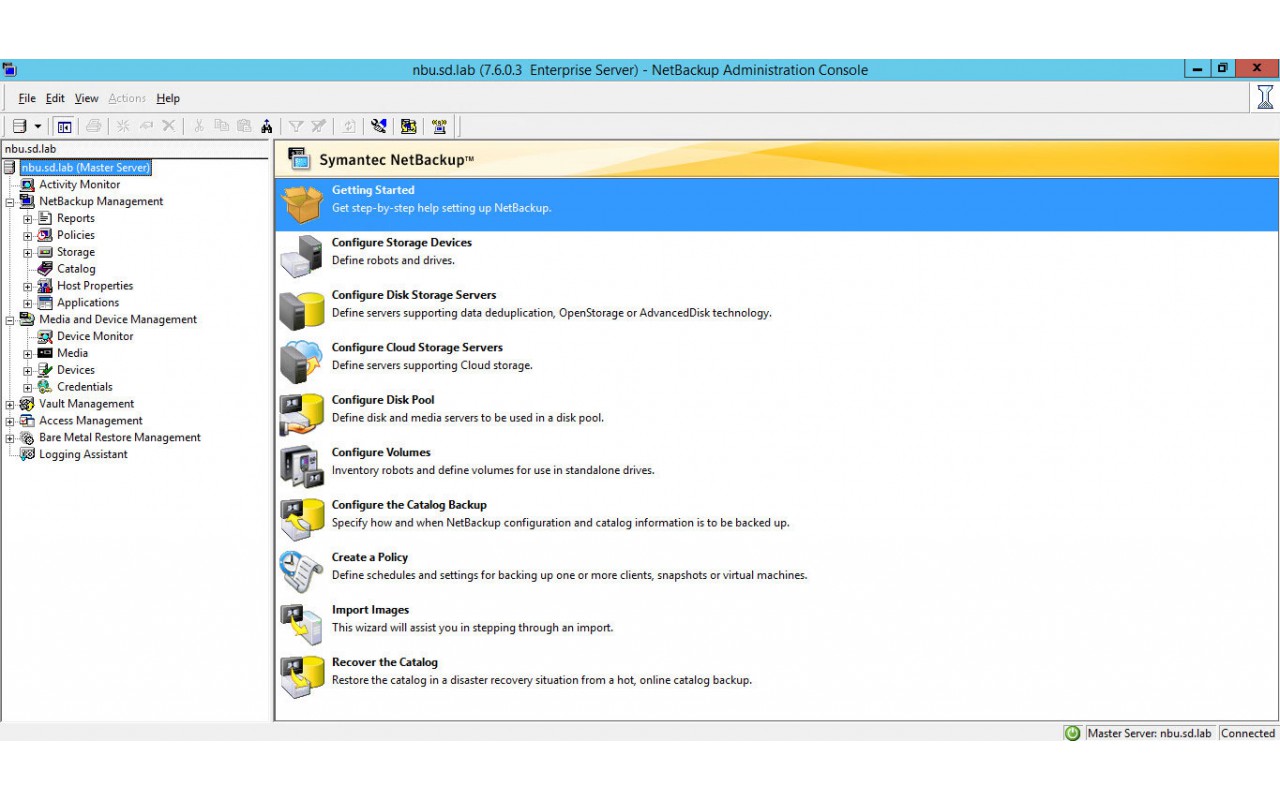Click the Copy toolbar icon
The image size is (1280, 800).
point(221,126)
